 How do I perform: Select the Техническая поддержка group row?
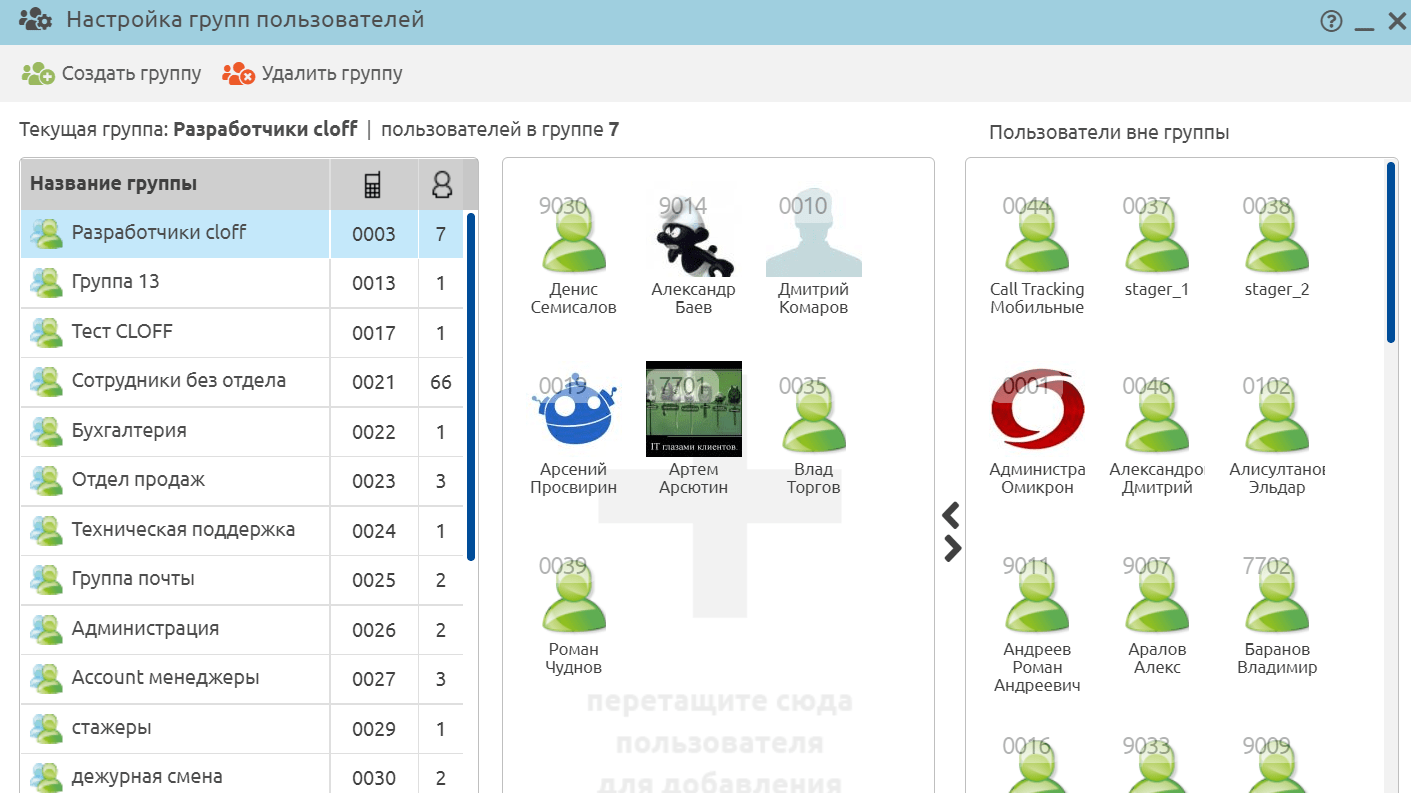click(183, 530)
